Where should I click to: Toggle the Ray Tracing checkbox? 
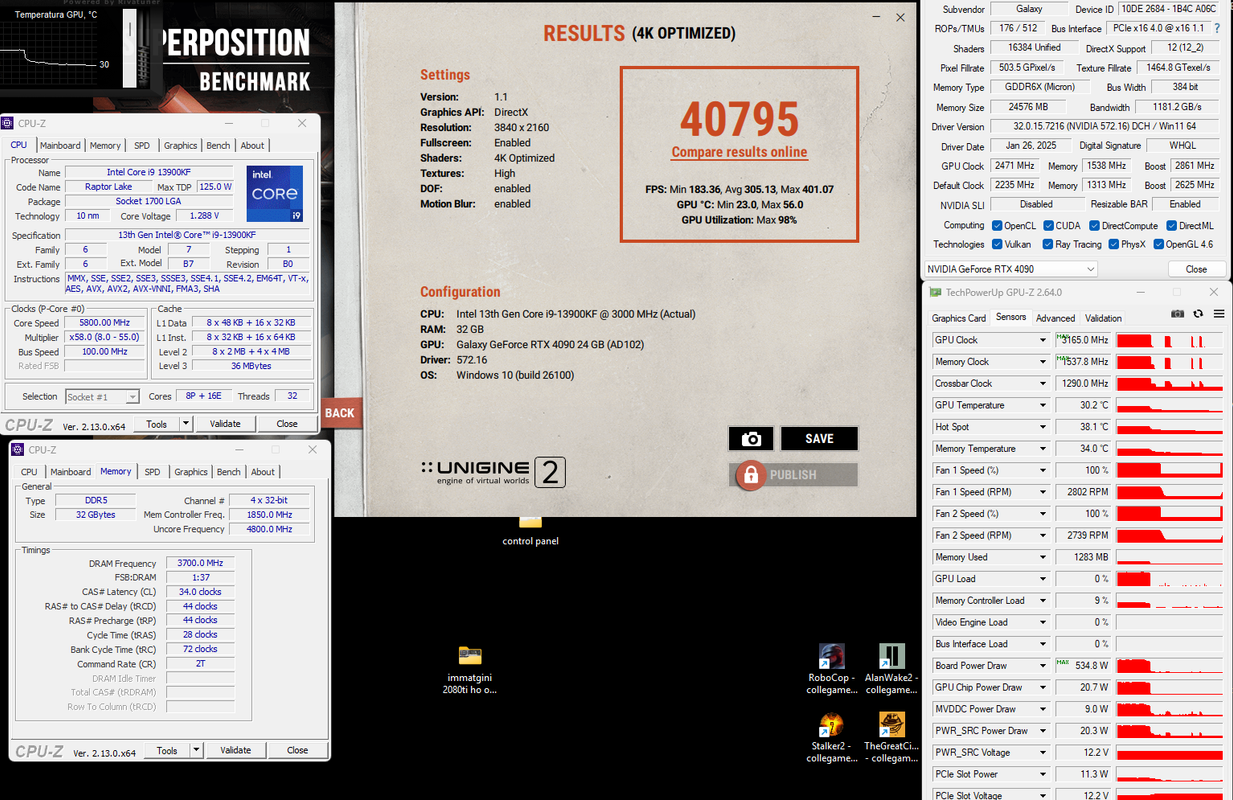1048,244
